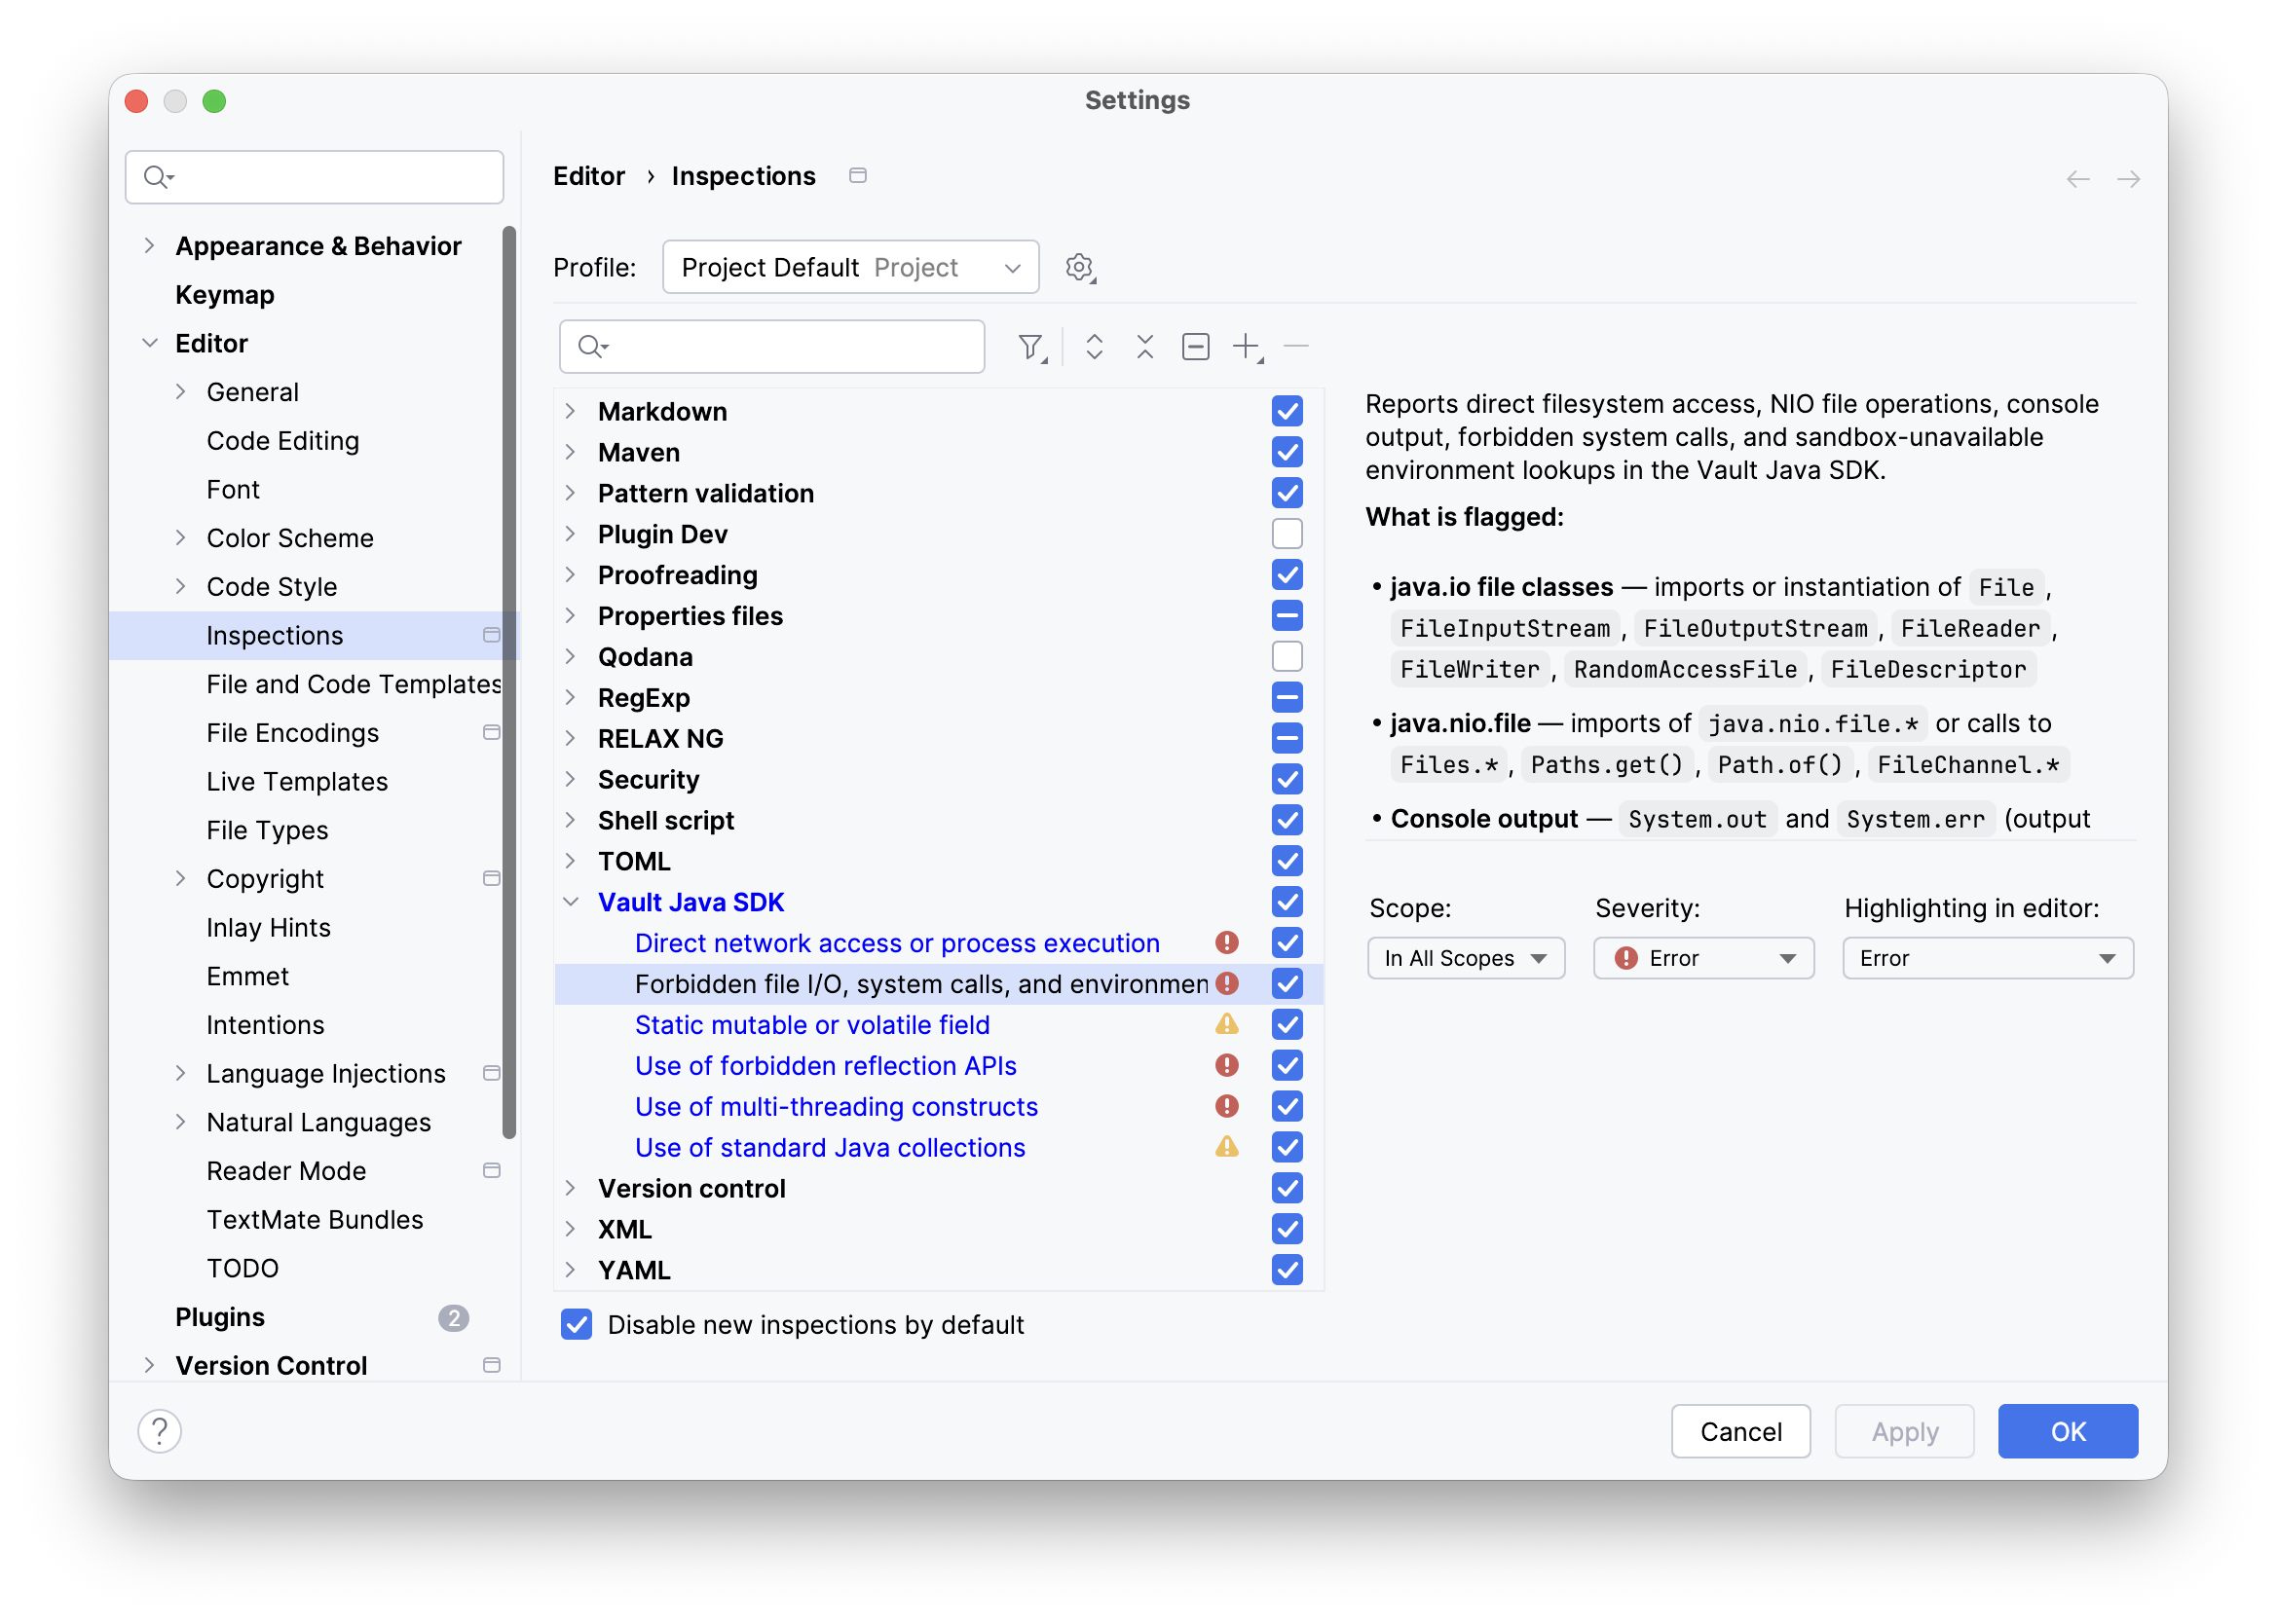Select Plugins in the settings sidebar
Image resolution: width=2277 pixels, height=1624 pixels.
[x=220, y=1318]
